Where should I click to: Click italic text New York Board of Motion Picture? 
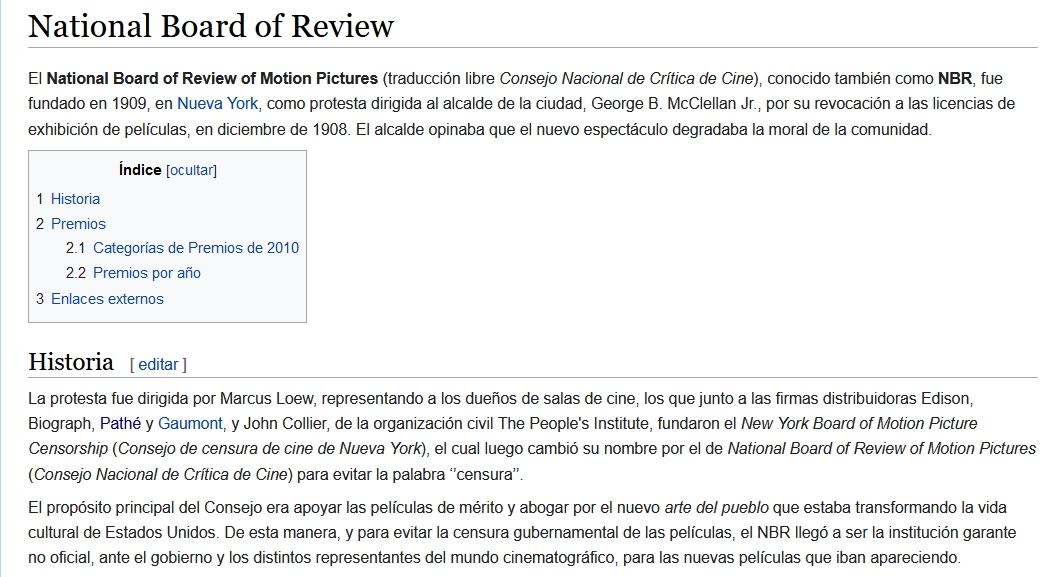click(859, 423)
